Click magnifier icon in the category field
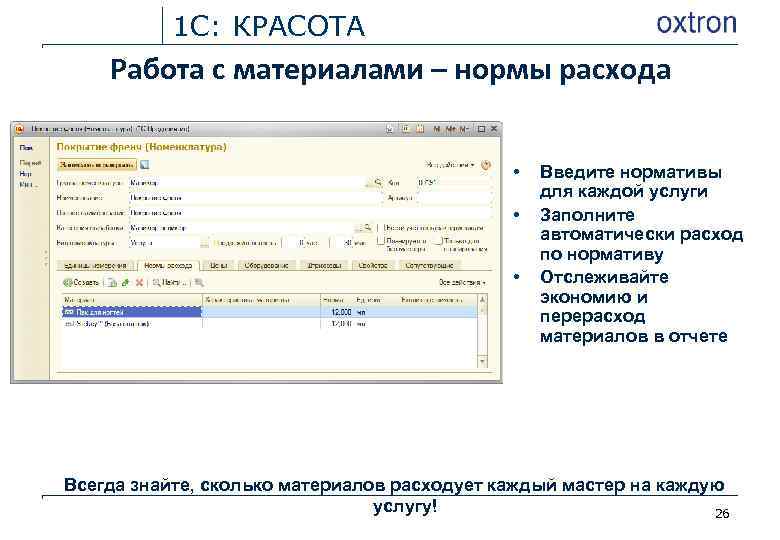Screen dimensions: 780x540 click(x=367, y=228)
